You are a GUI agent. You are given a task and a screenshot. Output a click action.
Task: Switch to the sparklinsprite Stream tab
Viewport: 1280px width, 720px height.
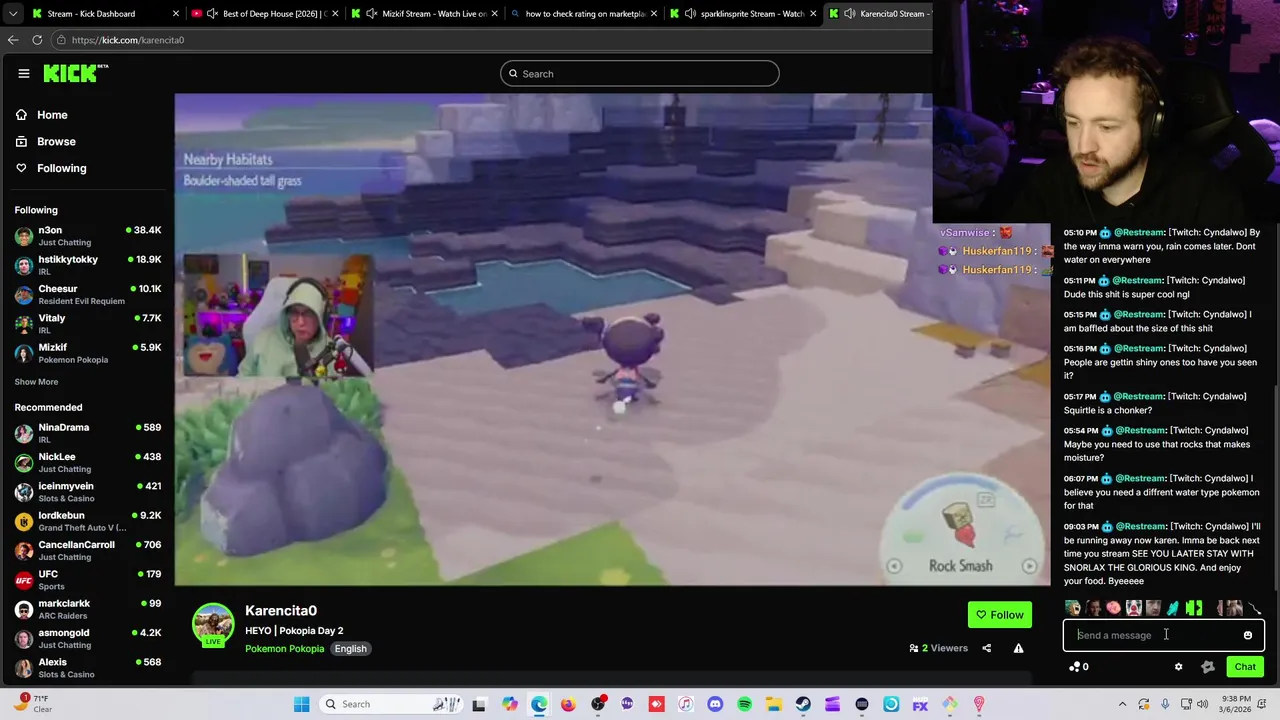(745, 14)
